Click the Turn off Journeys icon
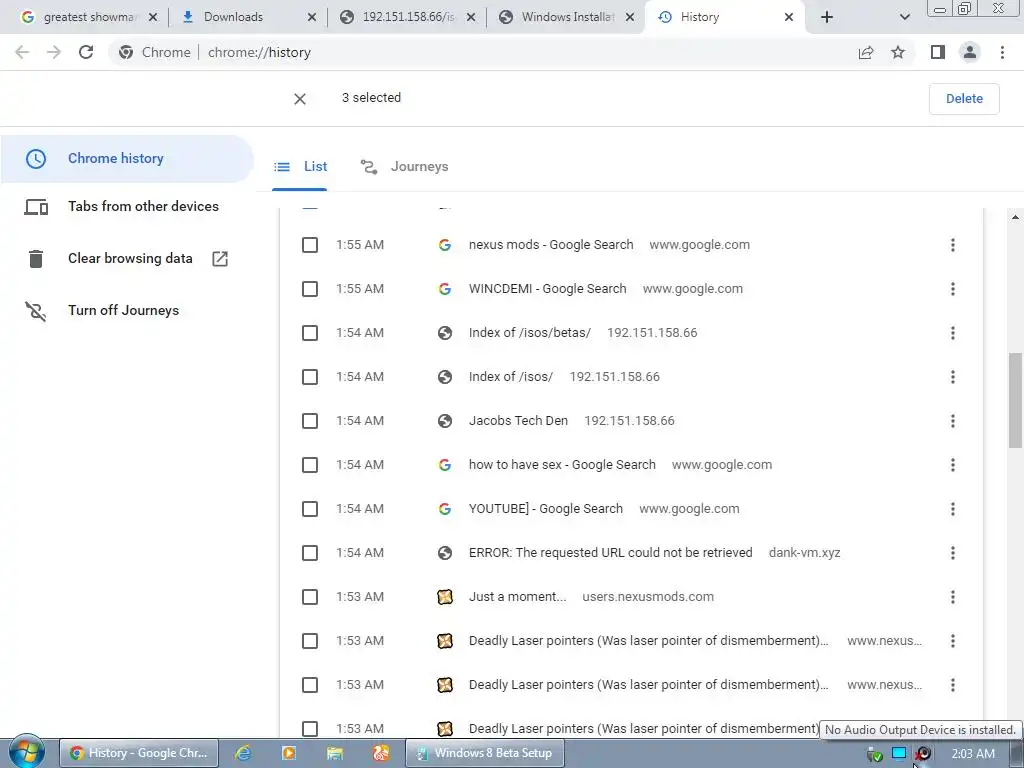1024x768 pixels. [36, 311]
